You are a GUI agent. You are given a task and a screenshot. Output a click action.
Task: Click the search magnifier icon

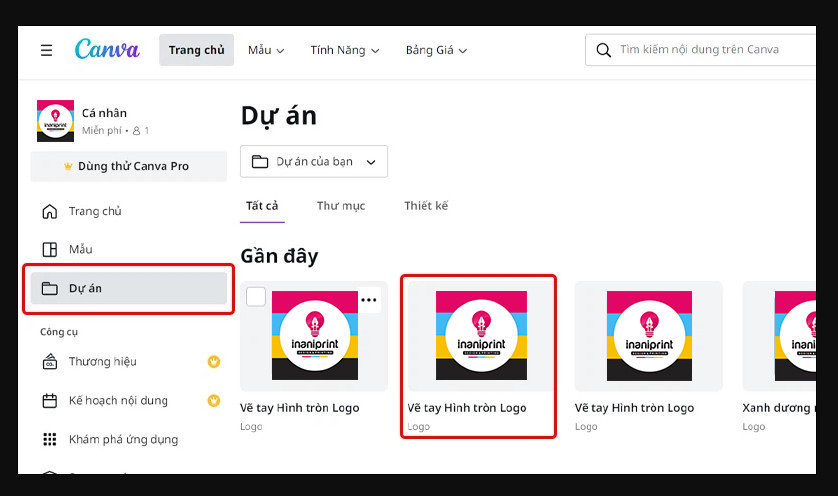coord(603,50)
